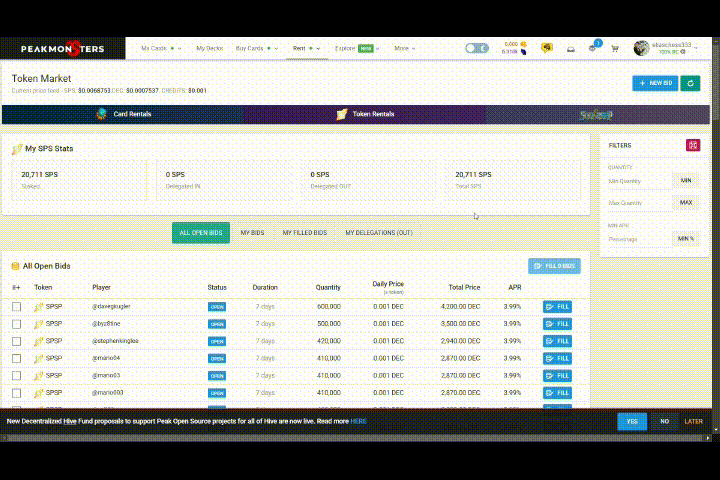Sort by the Total Price column header

(464, 288)
